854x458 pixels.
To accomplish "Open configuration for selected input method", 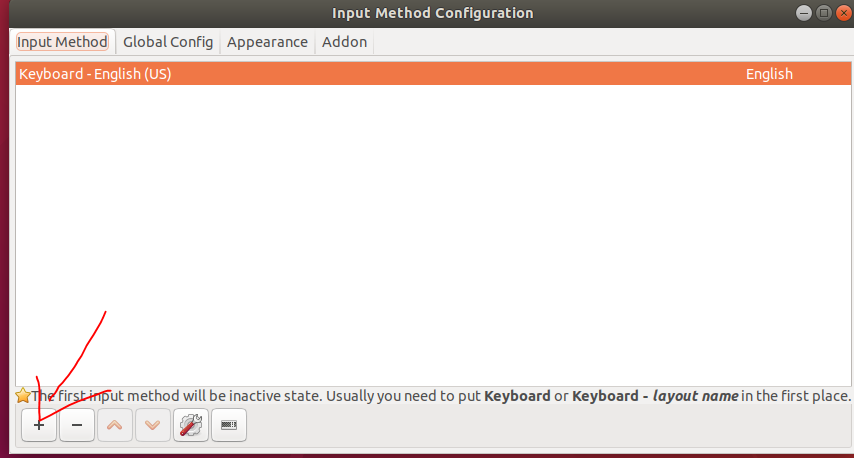I will [x=190, y=425].
